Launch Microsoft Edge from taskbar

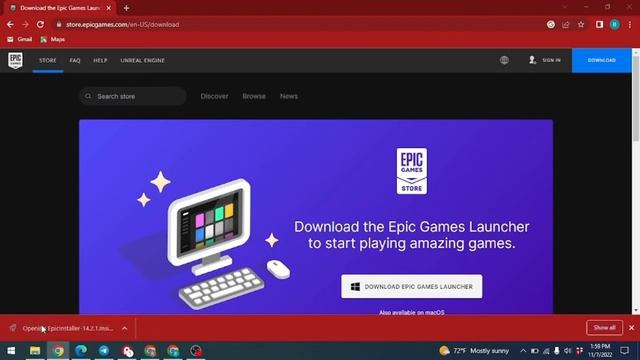click(81, 351)
